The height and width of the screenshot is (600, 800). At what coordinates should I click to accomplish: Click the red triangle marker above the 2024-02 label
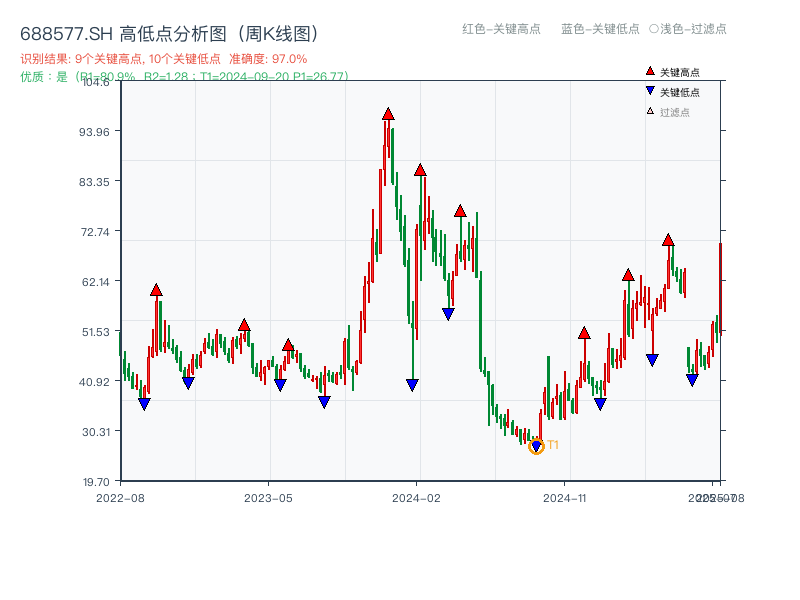420,170
